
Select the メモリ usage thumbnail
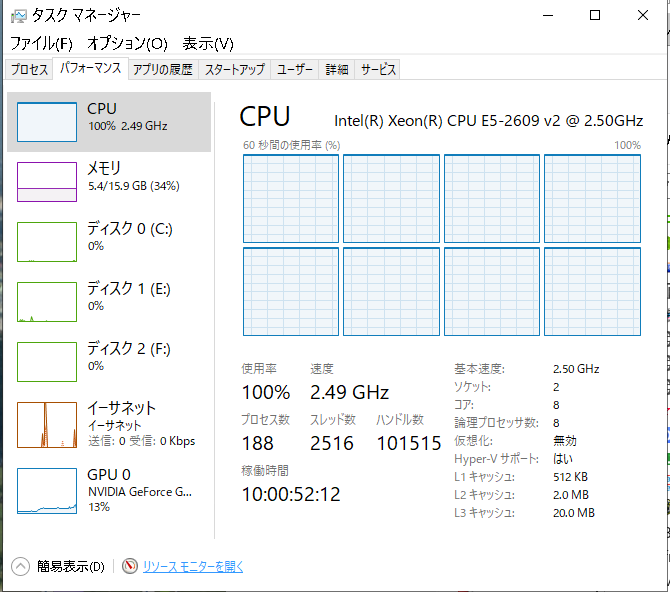pos(47,182)
